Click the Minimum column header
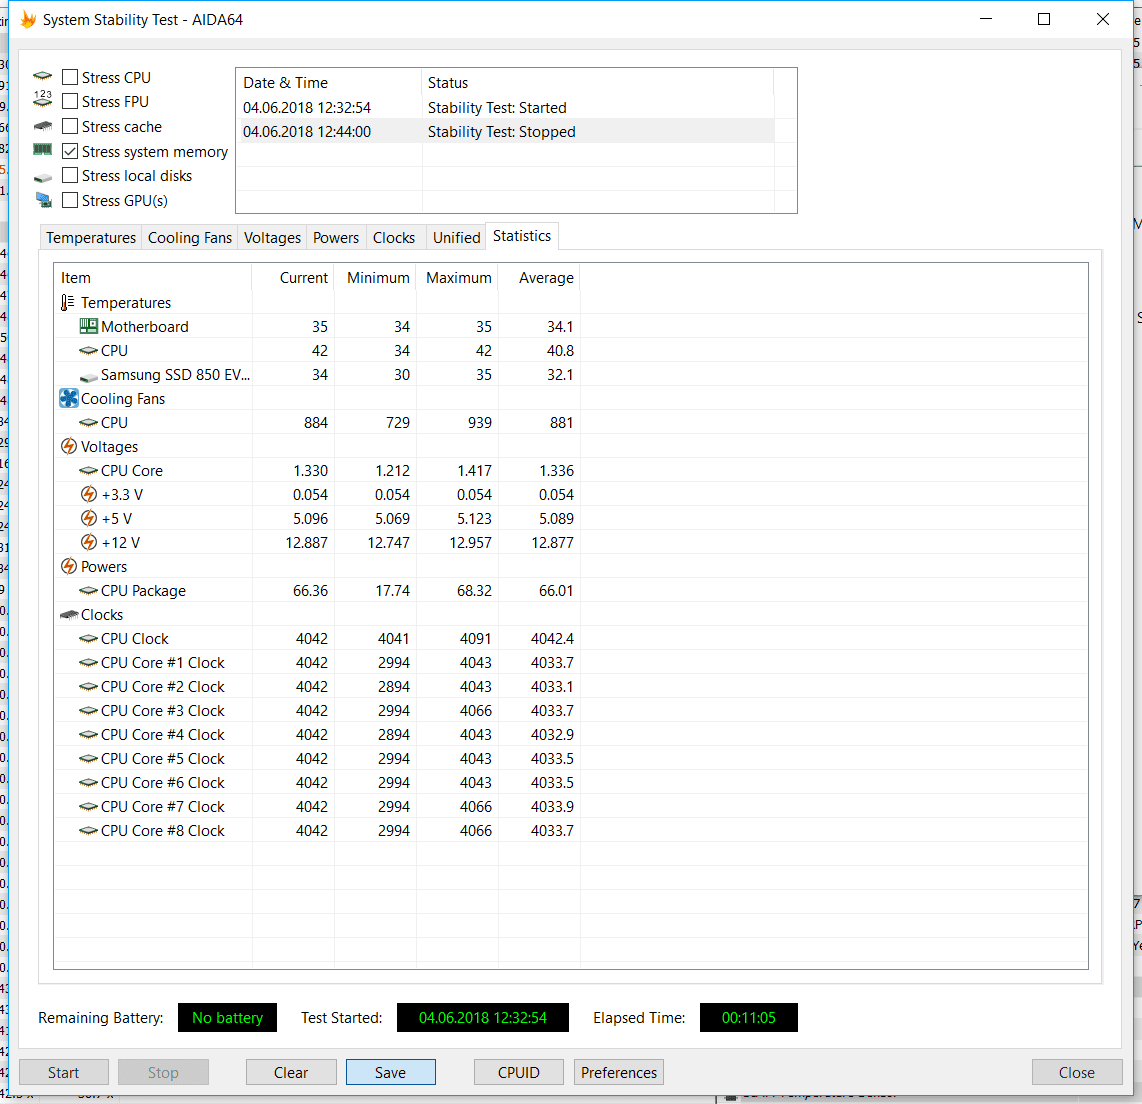The image size is (1142, 1104). [375, 277]
